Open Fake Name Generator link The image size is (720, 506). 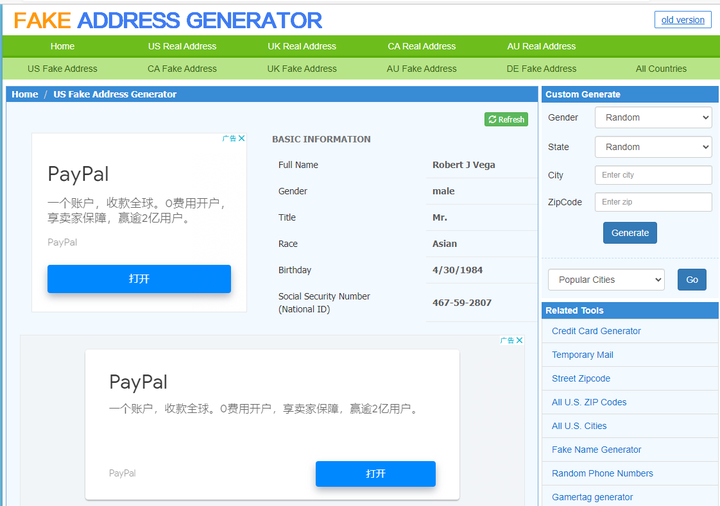pos(596,450)
